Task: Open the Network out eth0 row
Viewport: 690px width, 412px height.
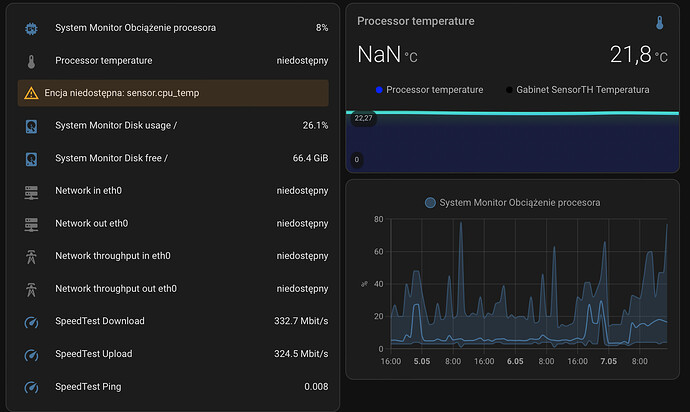Action: click(173, 223)
